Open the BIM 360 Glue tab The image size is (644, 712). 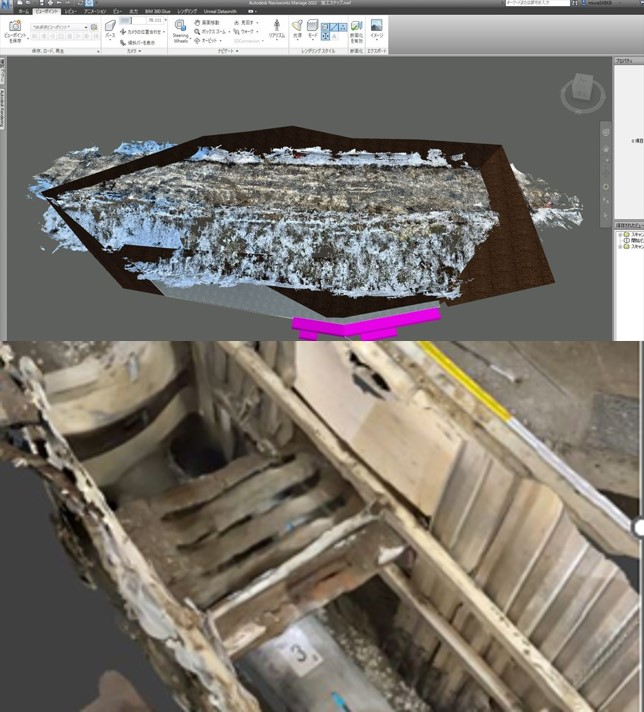158,11
